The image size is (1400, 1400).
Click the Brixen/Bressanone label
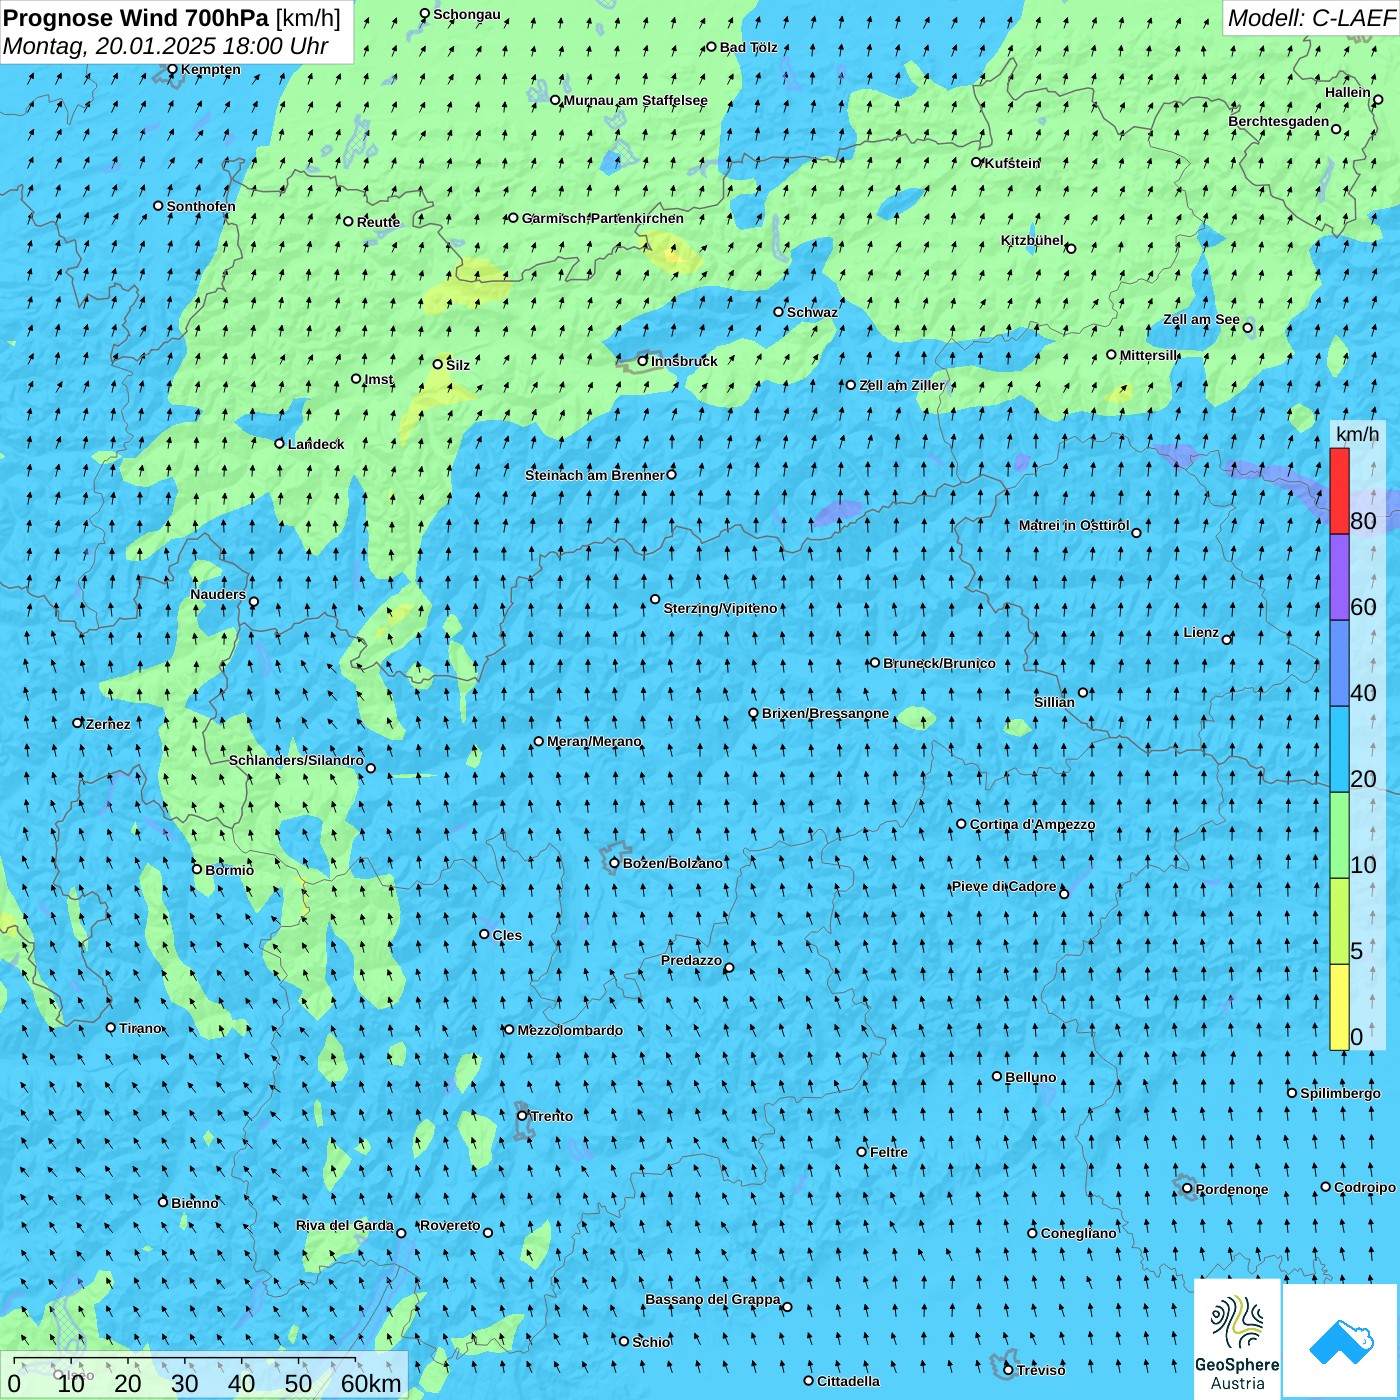(x=825, y=713)
